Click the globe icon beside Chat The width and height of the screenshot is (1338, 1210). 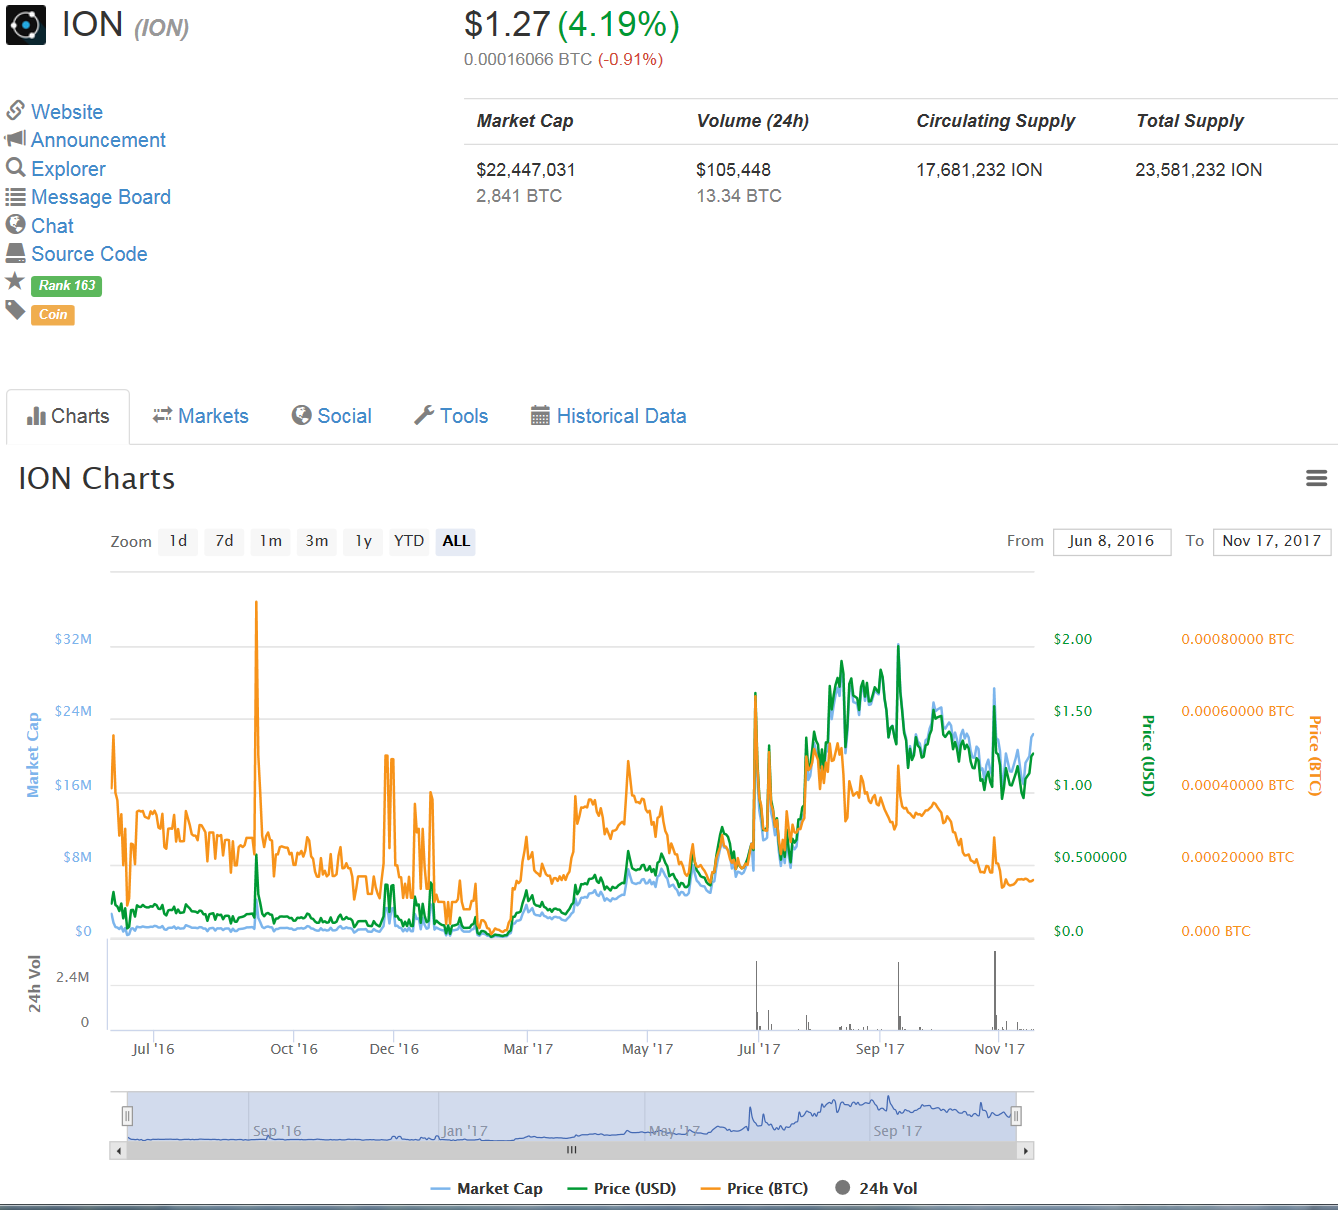[x=15, y=224]
